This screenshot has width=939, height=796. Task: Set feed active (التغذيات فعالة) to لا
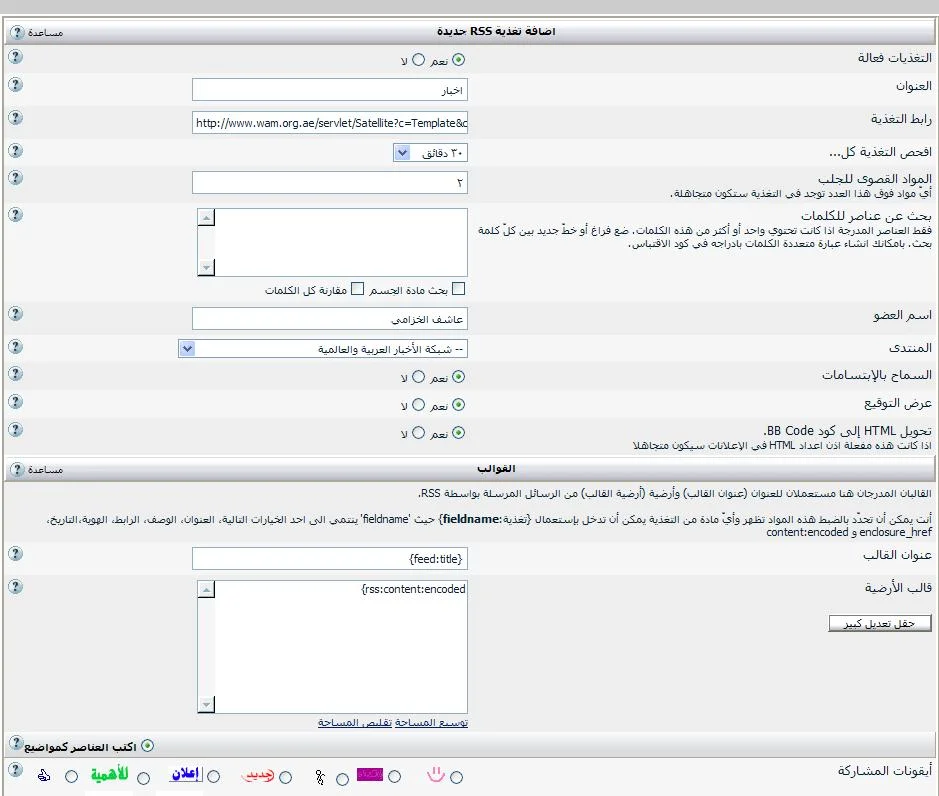tap(418, 60)
